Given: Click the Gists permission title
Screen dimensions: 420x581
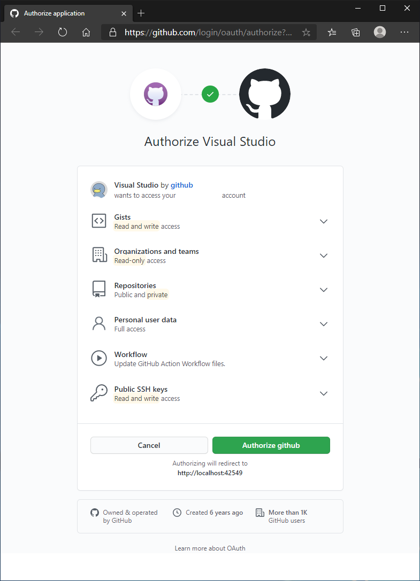Looking at the screenshot, I should pos(122,217).
